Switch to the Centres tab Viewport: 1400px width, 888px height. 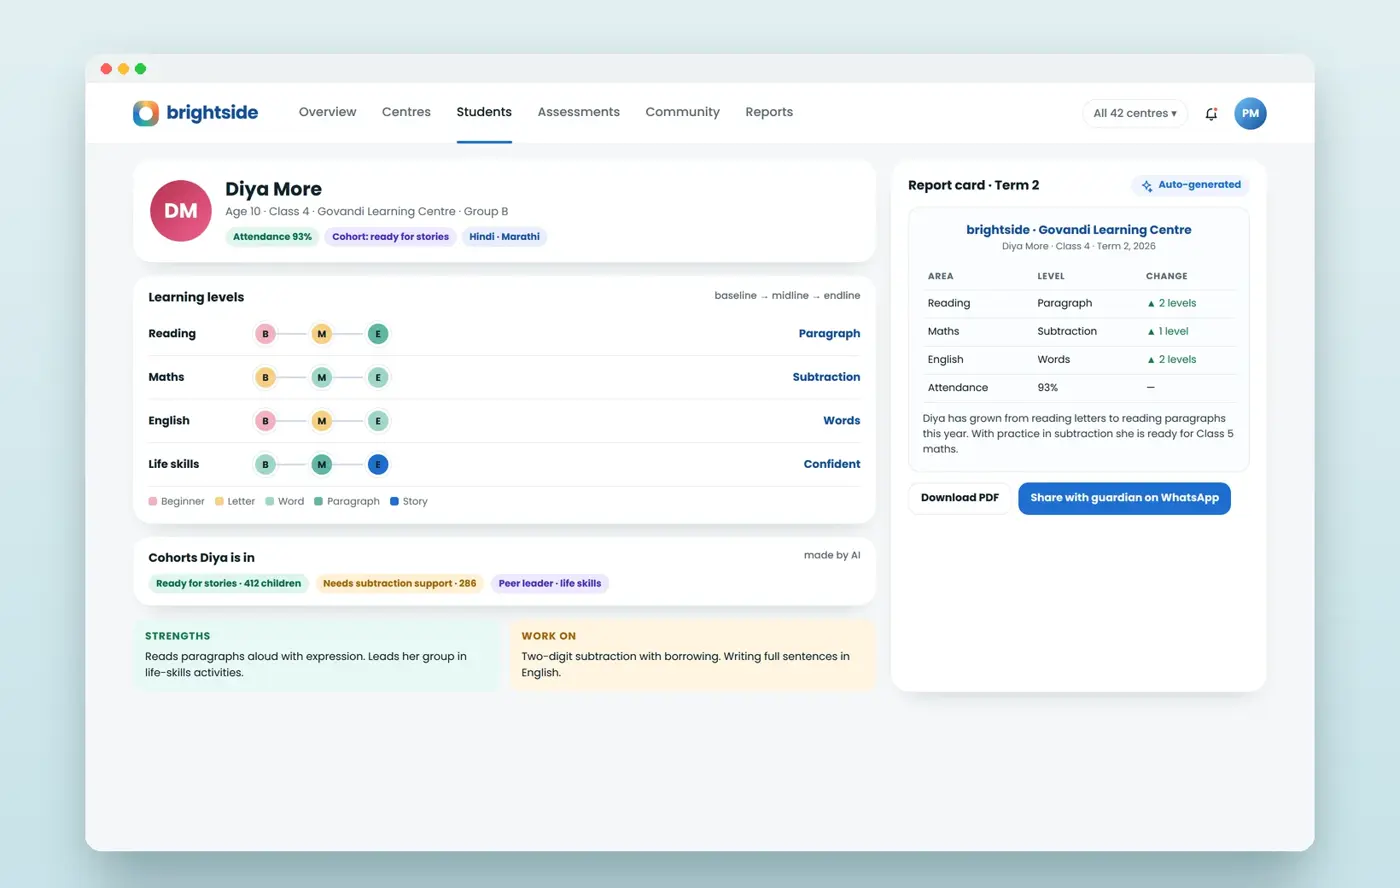(406, 112)
